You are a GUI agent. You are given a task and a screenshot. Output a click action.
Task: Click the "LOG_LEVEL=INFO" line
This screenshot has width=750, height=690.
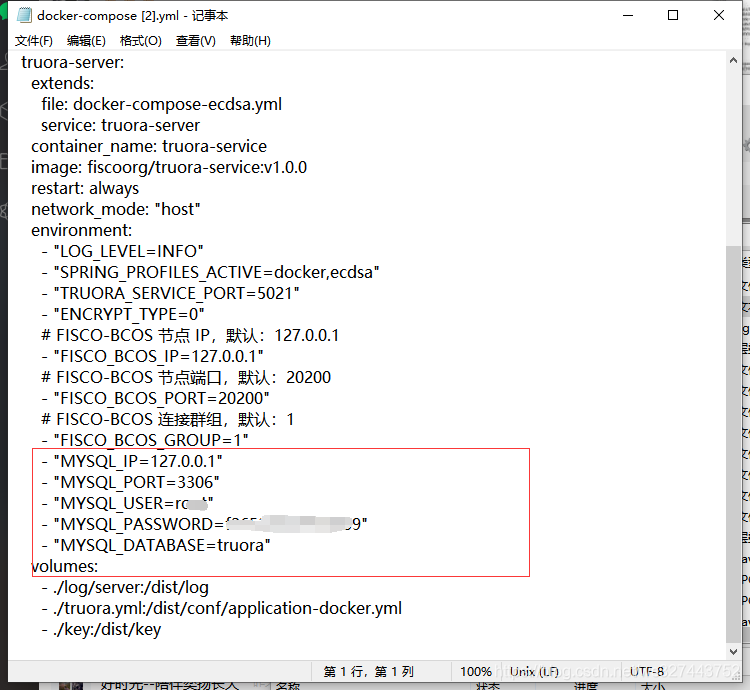pos(122,252)
